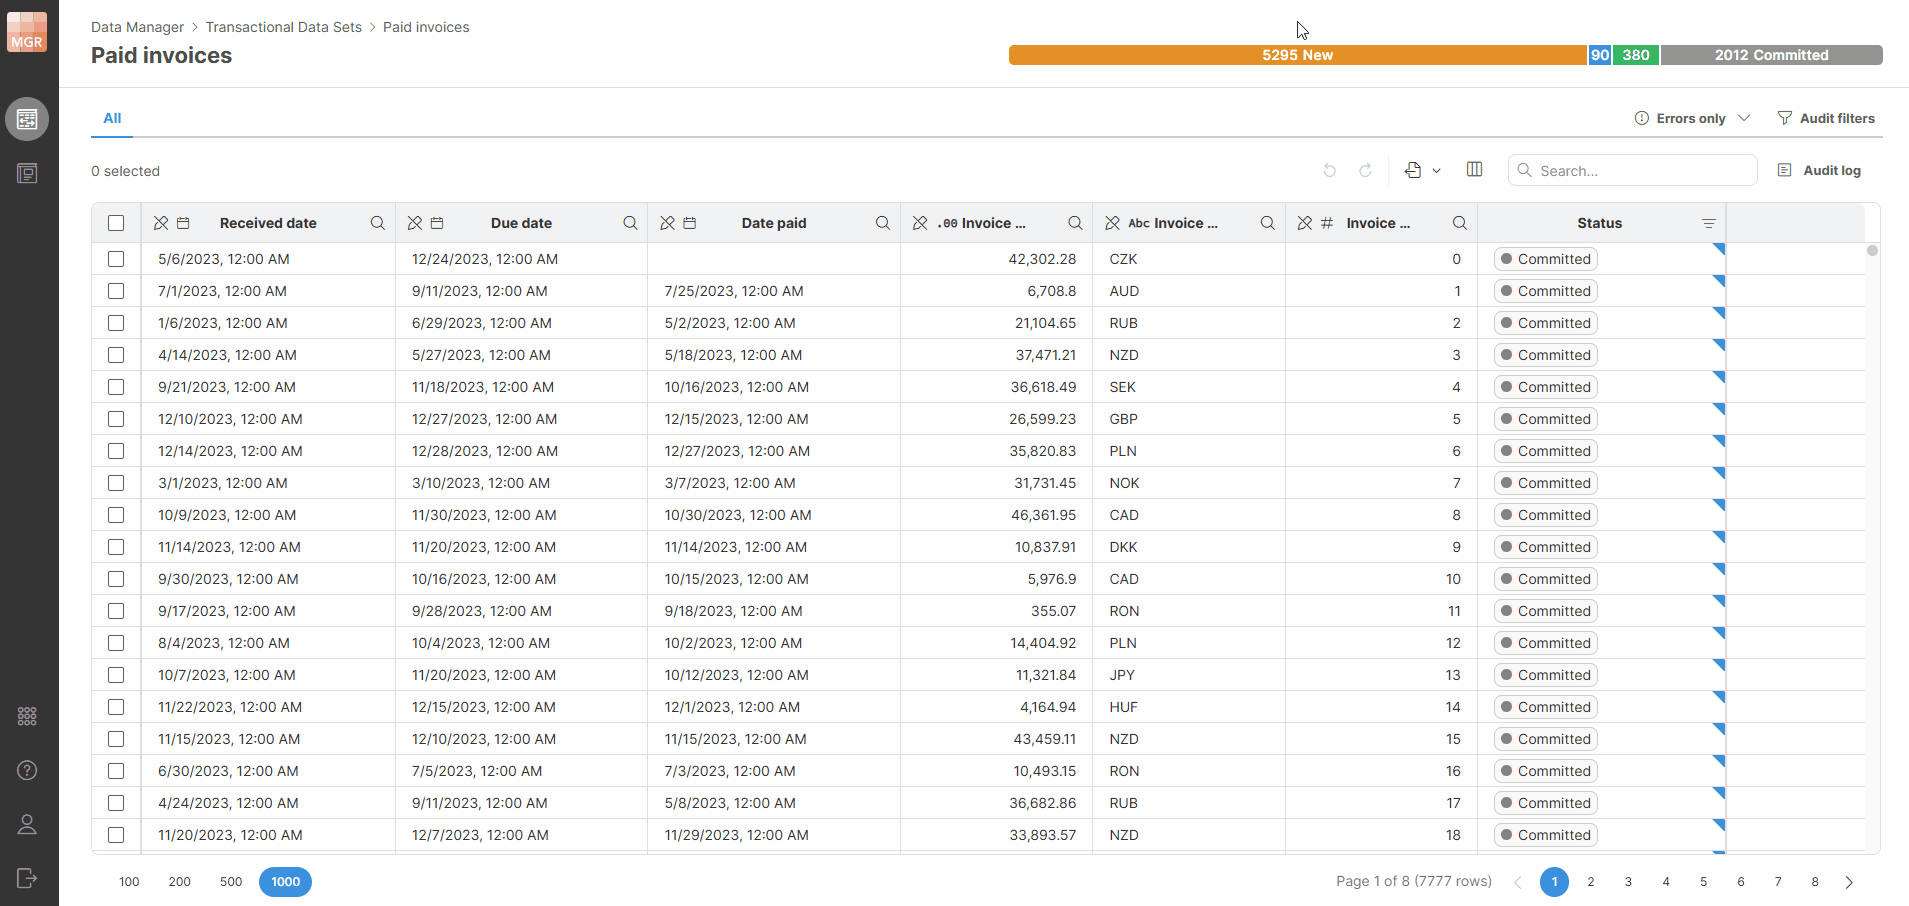
Task: Click the user profile icon
Action: (x=27, y=824)
